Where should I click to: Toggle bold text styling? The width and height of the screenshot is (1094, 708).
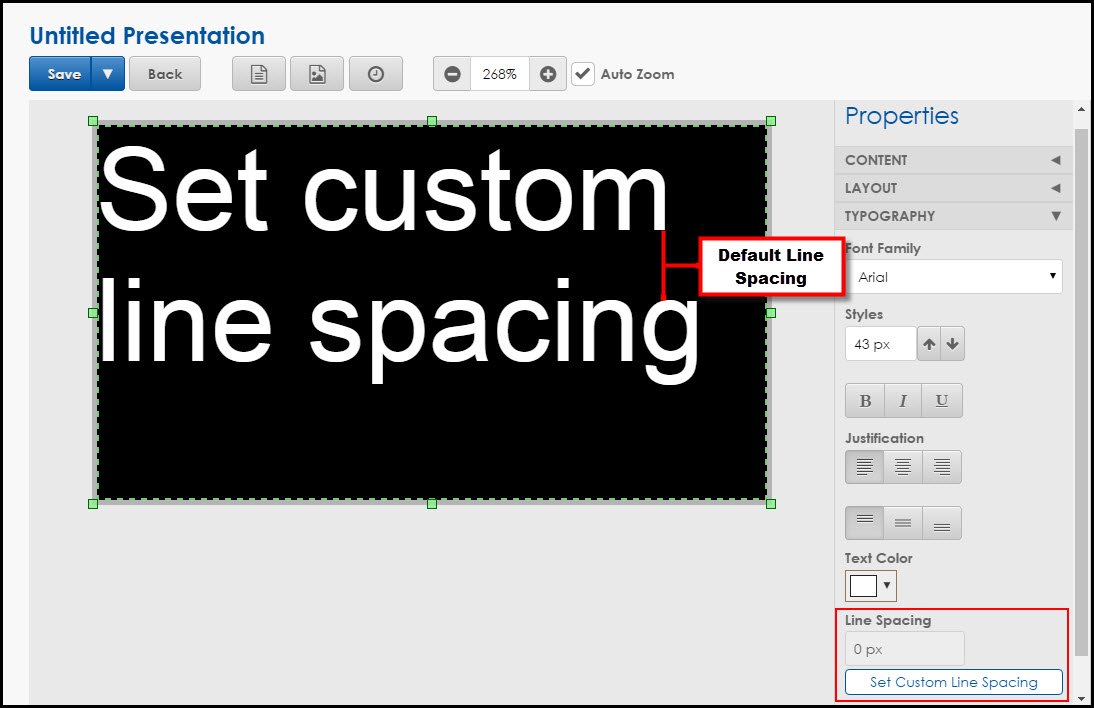click(x=864, y=400)
